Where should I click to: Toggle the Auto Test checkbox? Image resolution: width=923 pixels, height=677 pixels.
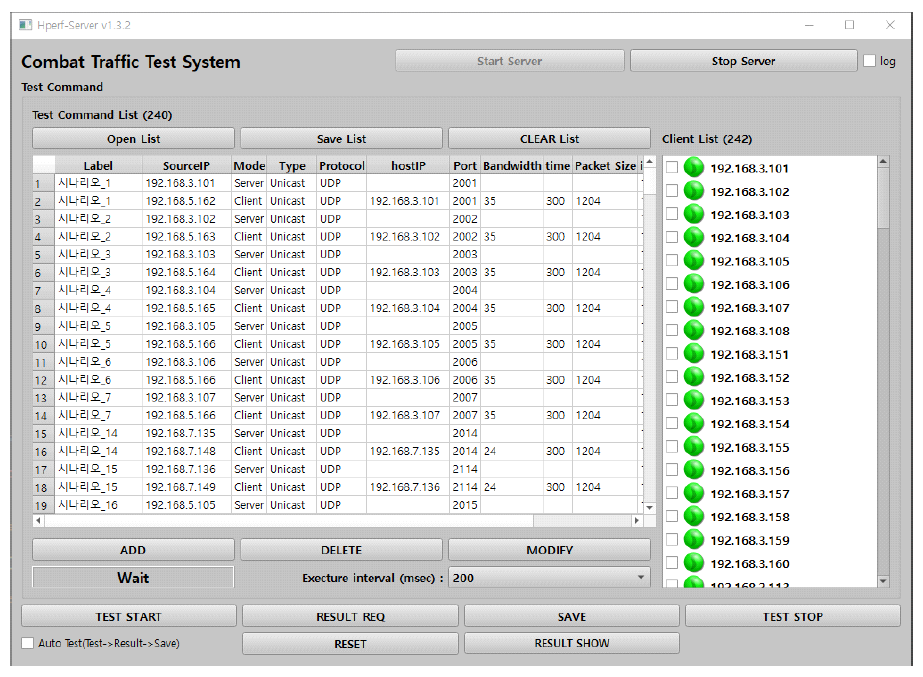click(28, 643)
